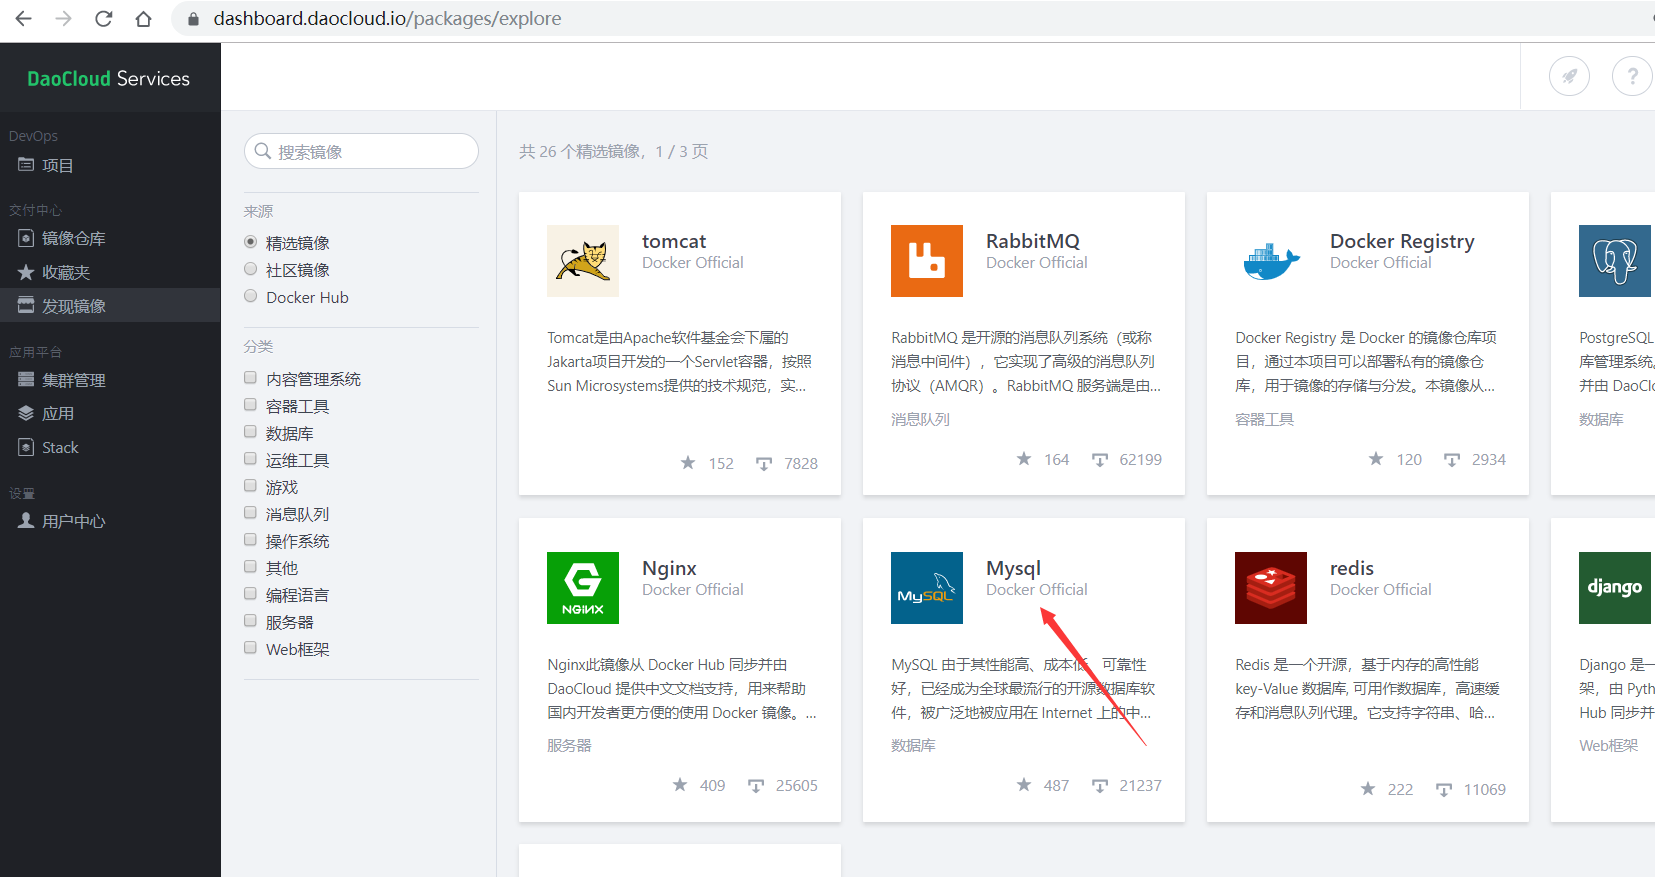Click the download icon on redis card

pos(1444,789)
